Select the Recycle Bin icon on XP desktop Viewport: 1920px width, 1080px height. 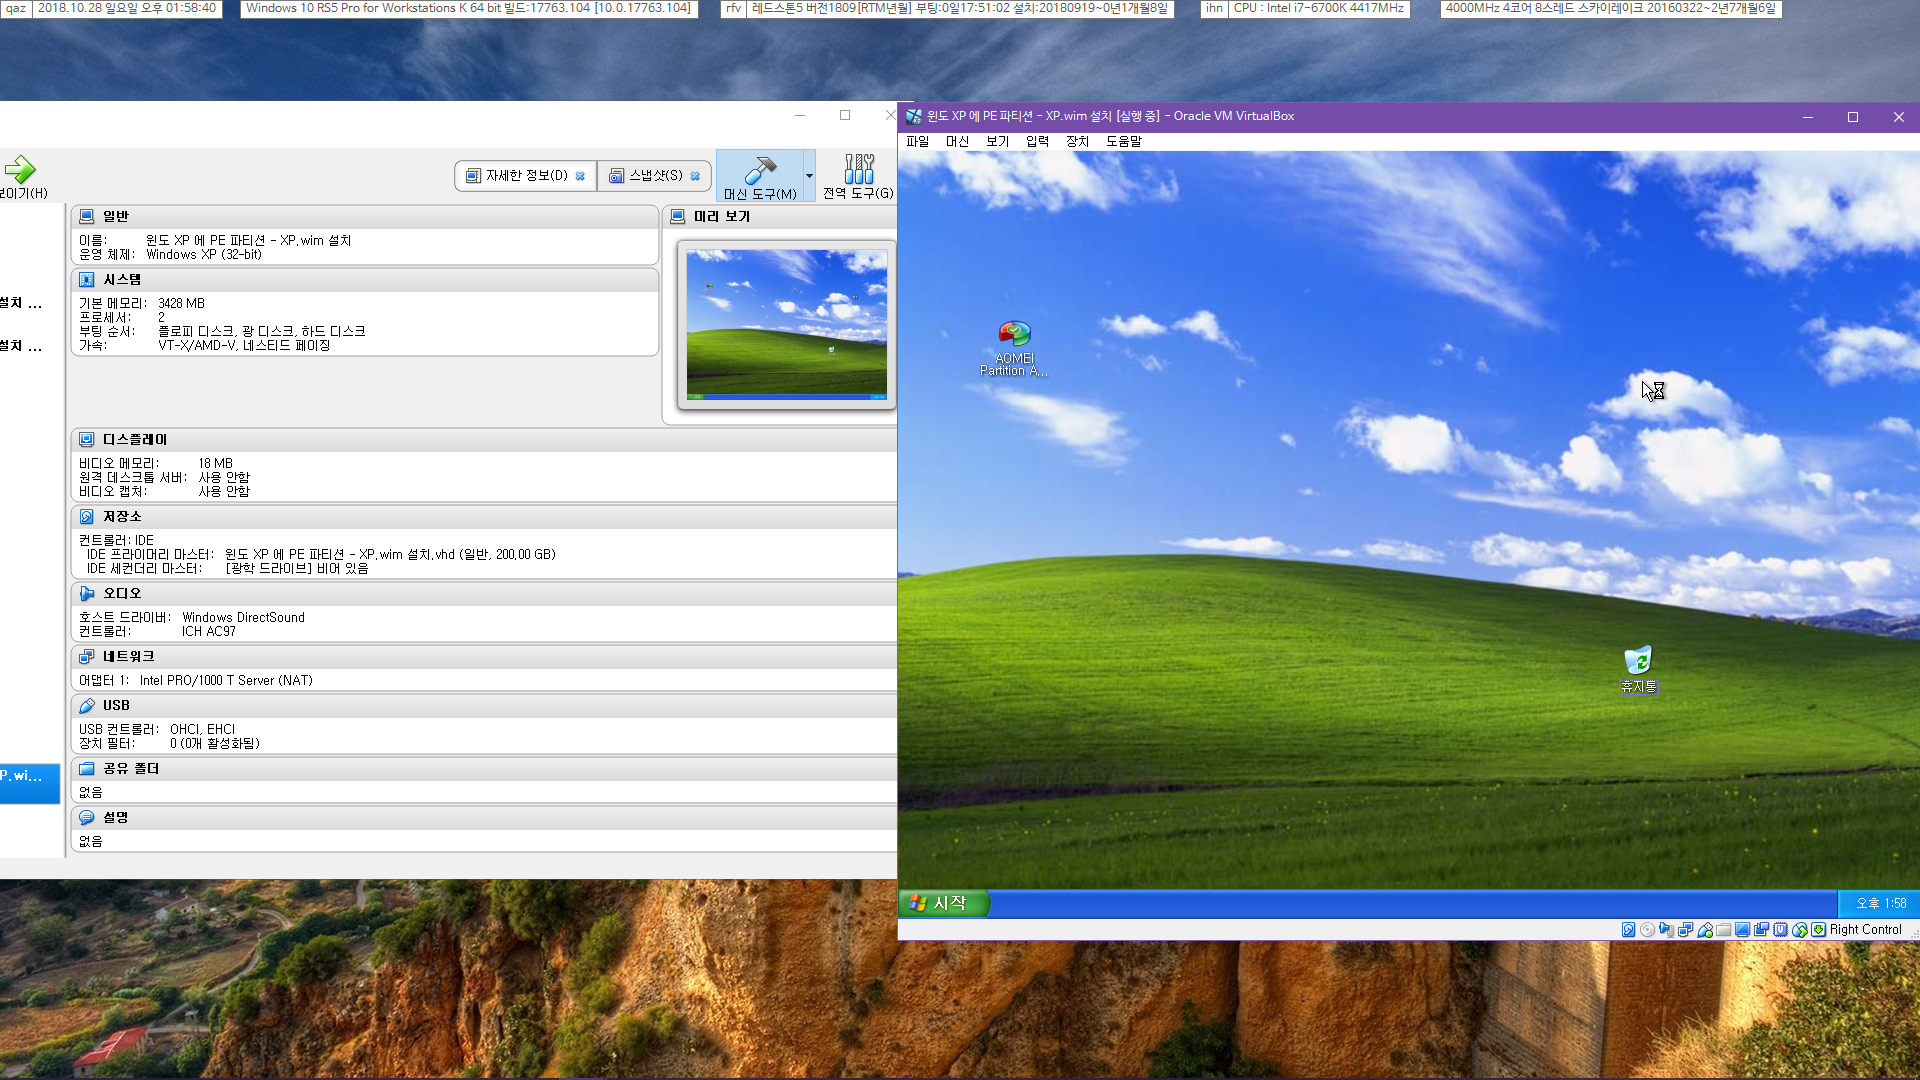[1638, 669]
